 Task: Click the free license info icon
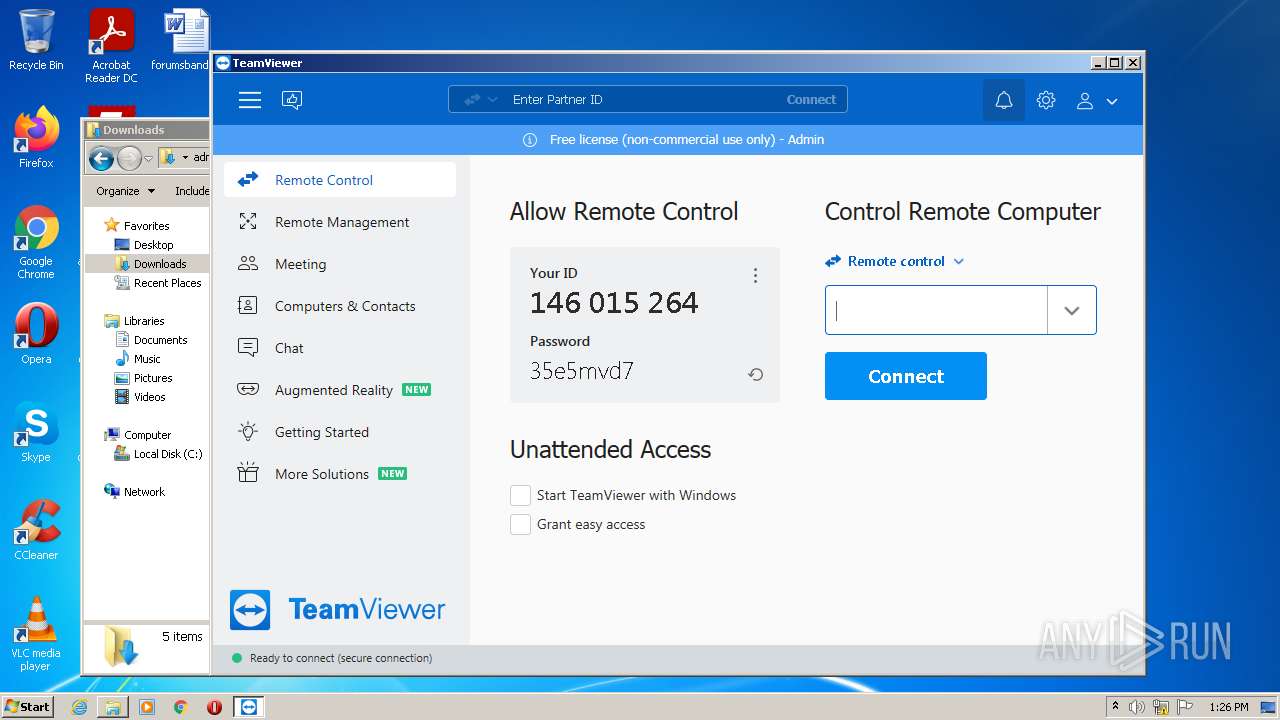pyautogui.click(x=530, y=140)
